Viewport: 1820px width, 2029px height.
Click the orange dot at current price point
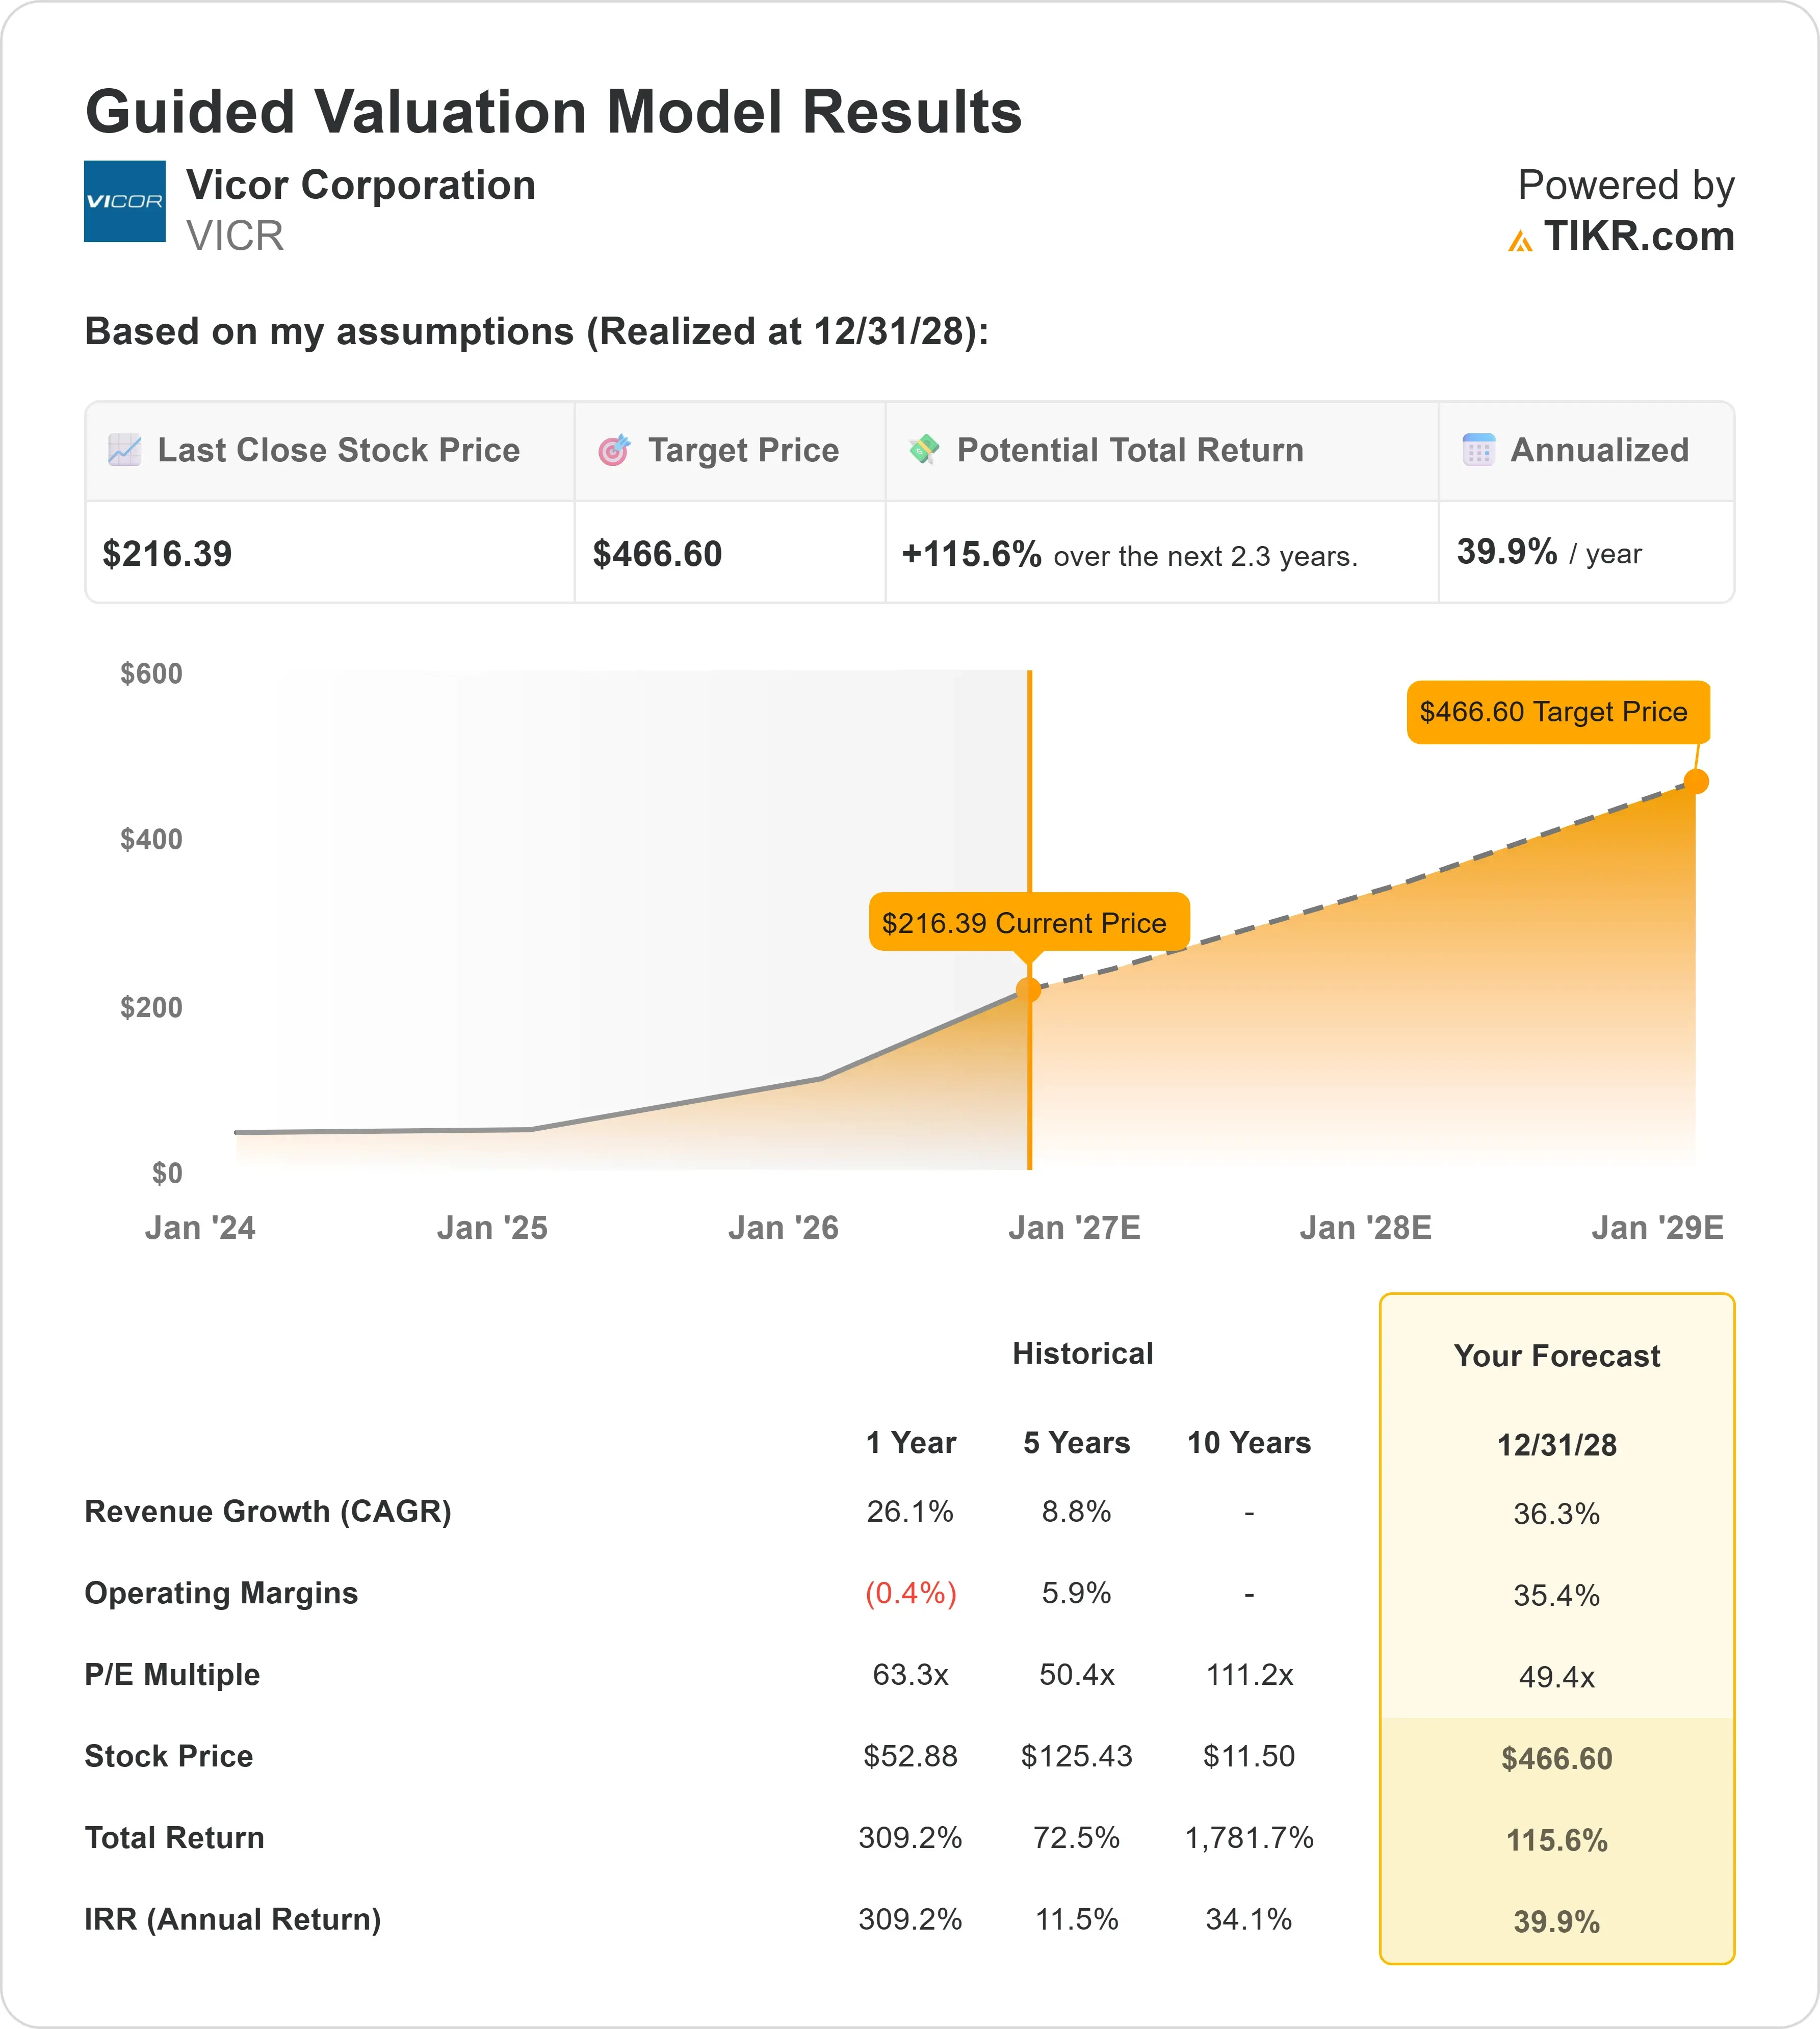pos(1028,990)
